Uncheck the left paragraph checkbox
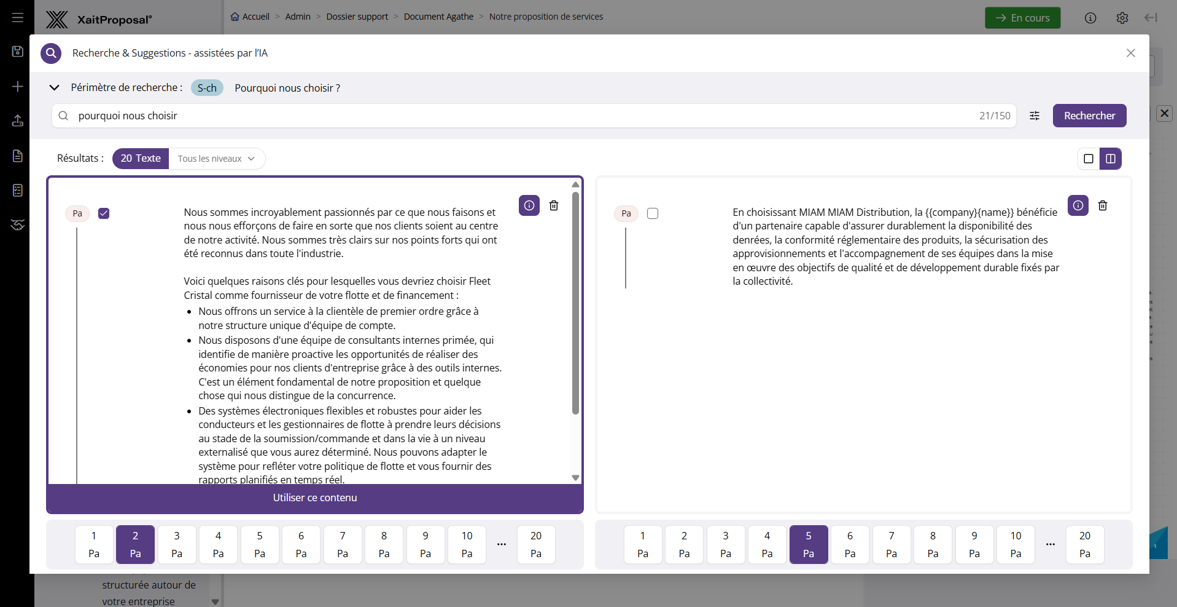Screen dimensions: 1177x607 point(104,213)
